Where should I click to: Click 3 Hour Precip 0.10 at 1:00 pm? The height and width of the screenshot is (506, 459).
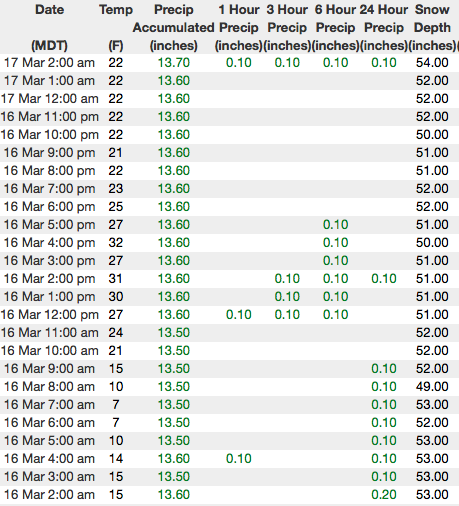(287, 297)
